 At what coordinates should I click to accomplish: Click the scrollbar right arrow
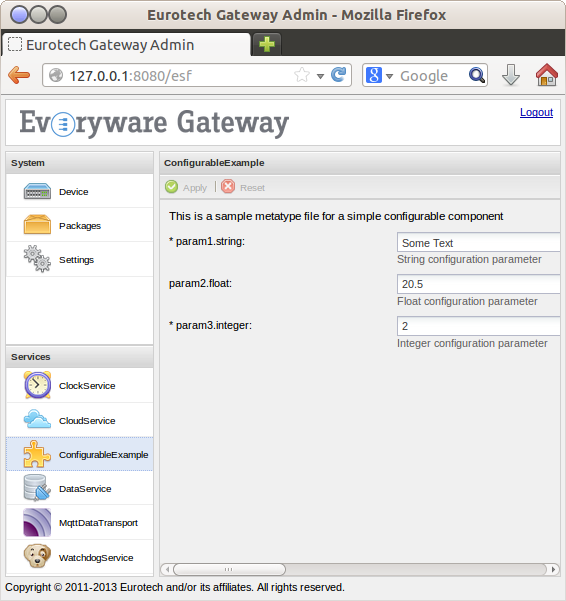[x=553, y=569]
